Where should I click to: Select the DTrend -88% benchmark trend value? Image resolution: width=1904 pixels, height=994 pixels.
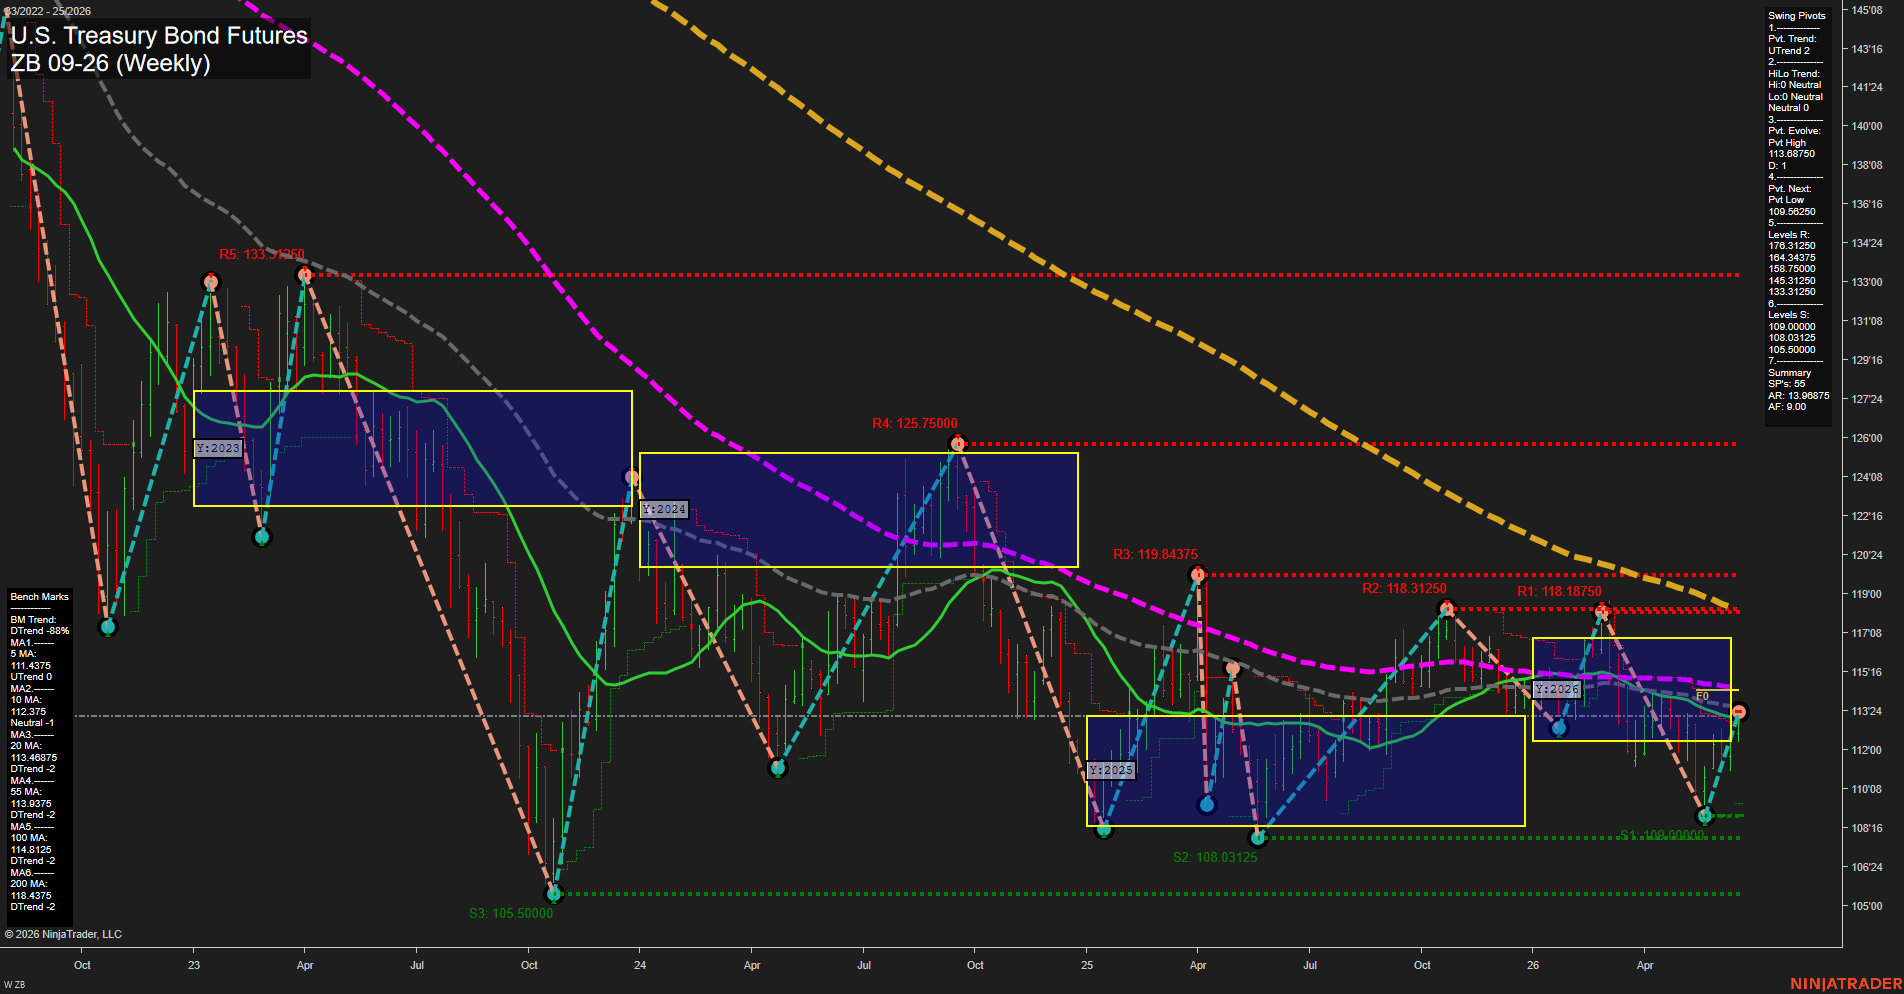point(40,631)
